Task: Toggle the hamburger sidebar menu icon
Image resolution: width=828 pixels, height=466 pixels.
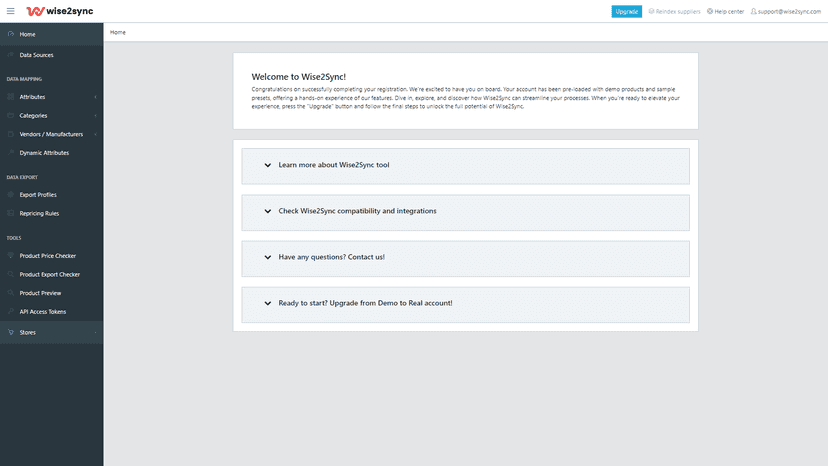Action: (11, 11)
